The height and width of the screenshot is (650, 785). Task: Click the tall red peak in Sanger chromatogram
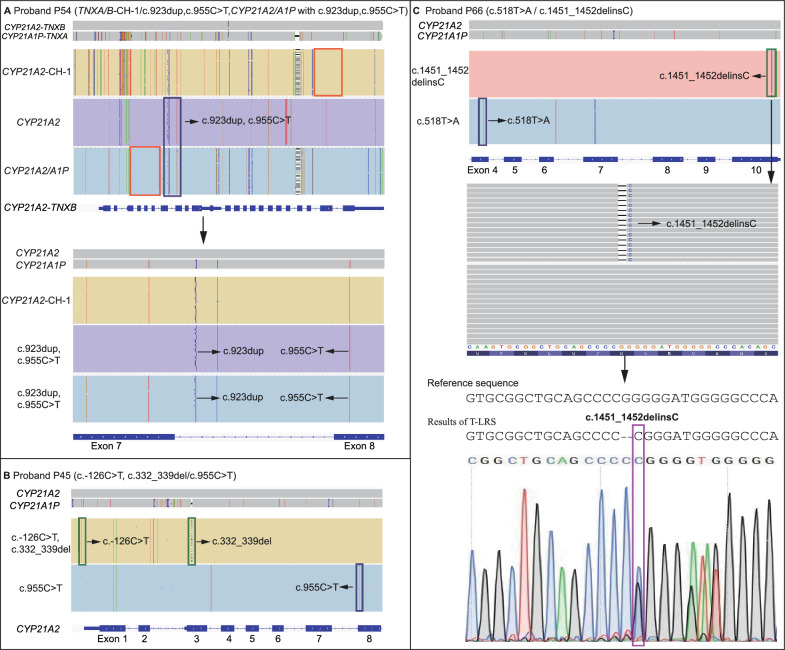525,563
